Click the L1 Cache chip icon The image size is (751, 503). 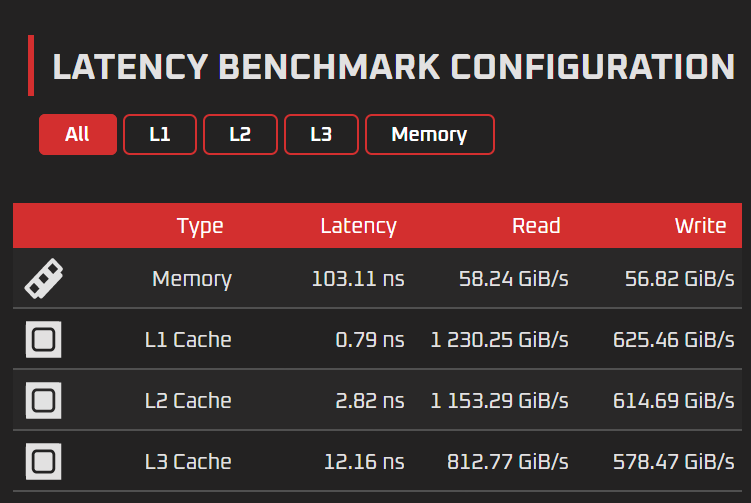point(44,340)
